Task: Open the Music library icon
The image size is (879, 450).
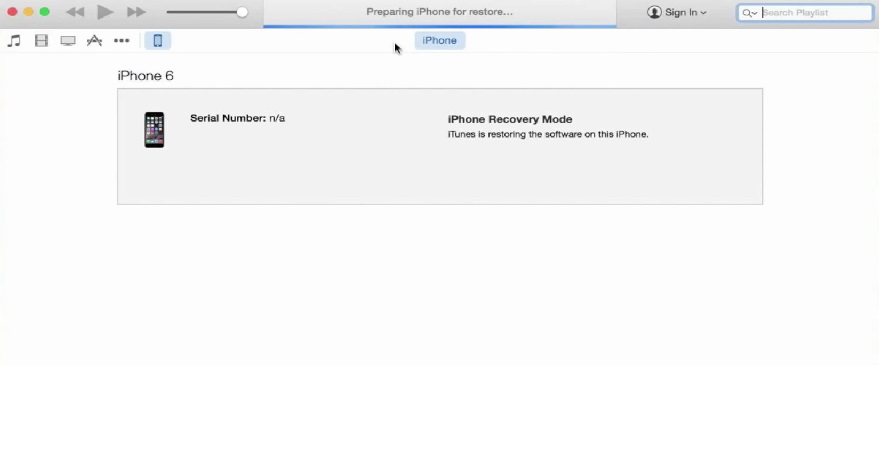Action: 14,40
